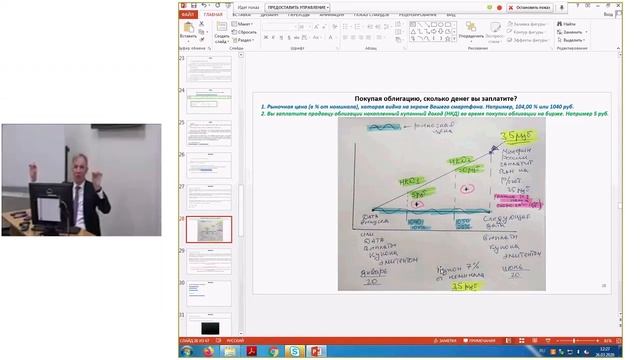Screen dimensions: 640x360
Task: Click the Остановить показ (Stop sharing) button
Action: pos(530,7)
